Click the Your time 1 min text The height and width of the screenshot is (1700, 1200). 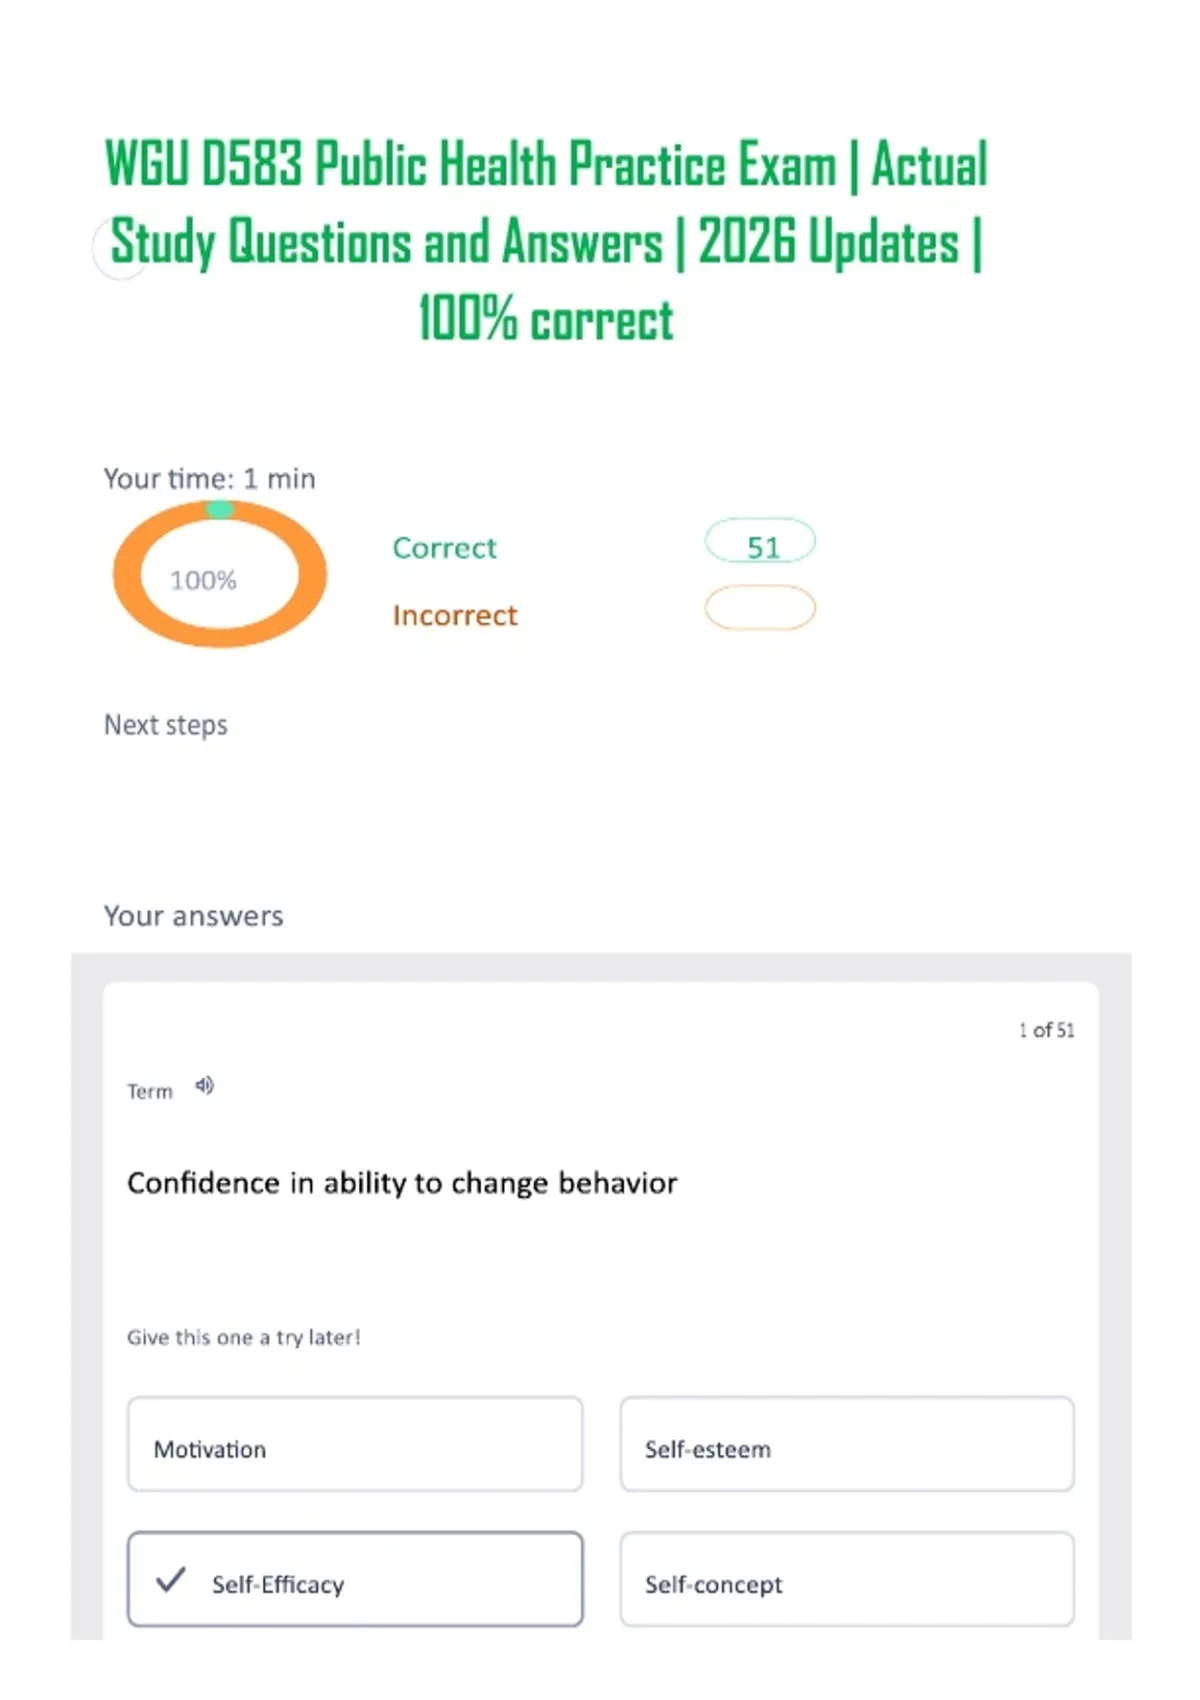click(210, 479)
